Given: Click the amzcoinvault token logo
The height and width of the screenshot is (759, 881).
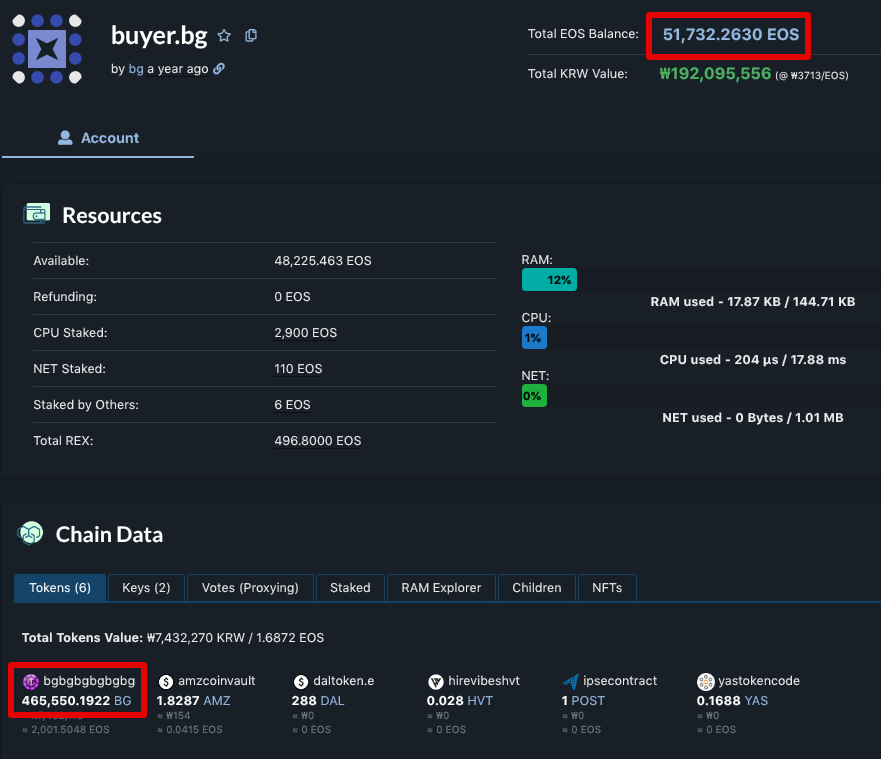Looking at the screenshot, I should click(166, 681).
